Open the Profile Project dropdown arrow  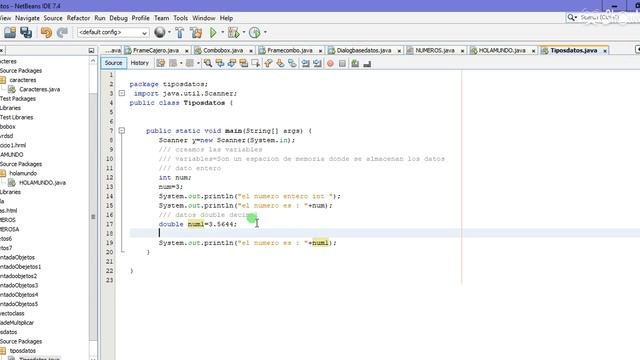(x=265, y=32)
